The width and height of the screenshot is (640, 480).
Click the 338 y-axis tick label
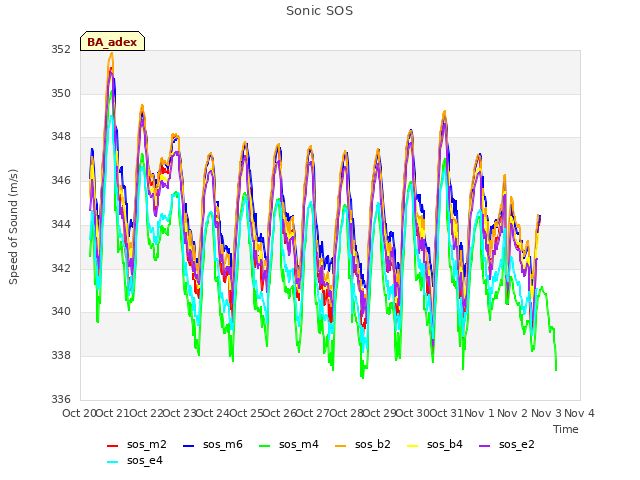[61, 356]
